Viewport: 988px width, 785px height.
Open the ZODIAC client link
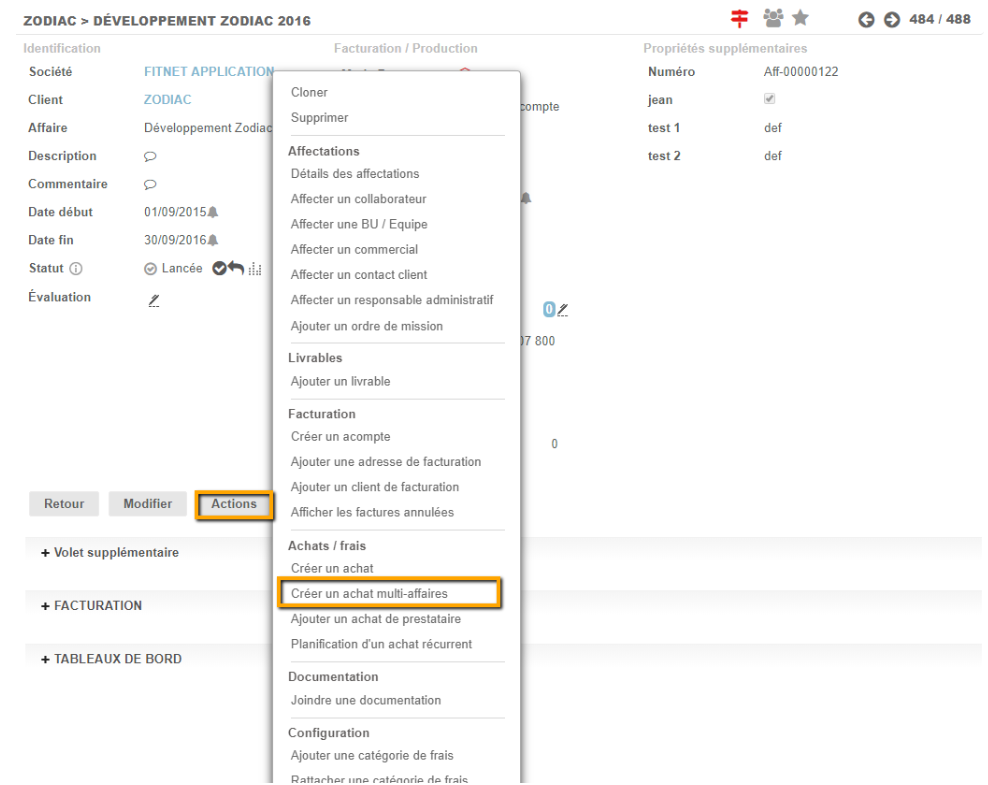[x=168, y=100]
